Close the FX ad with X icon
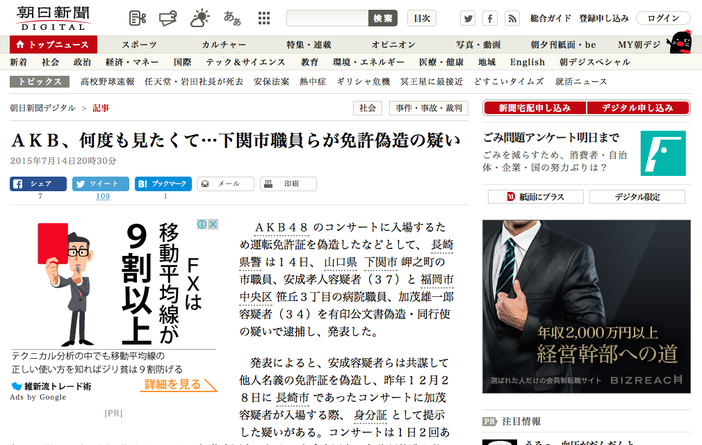This screenshot has width=702, height=445. click(213, 224)
